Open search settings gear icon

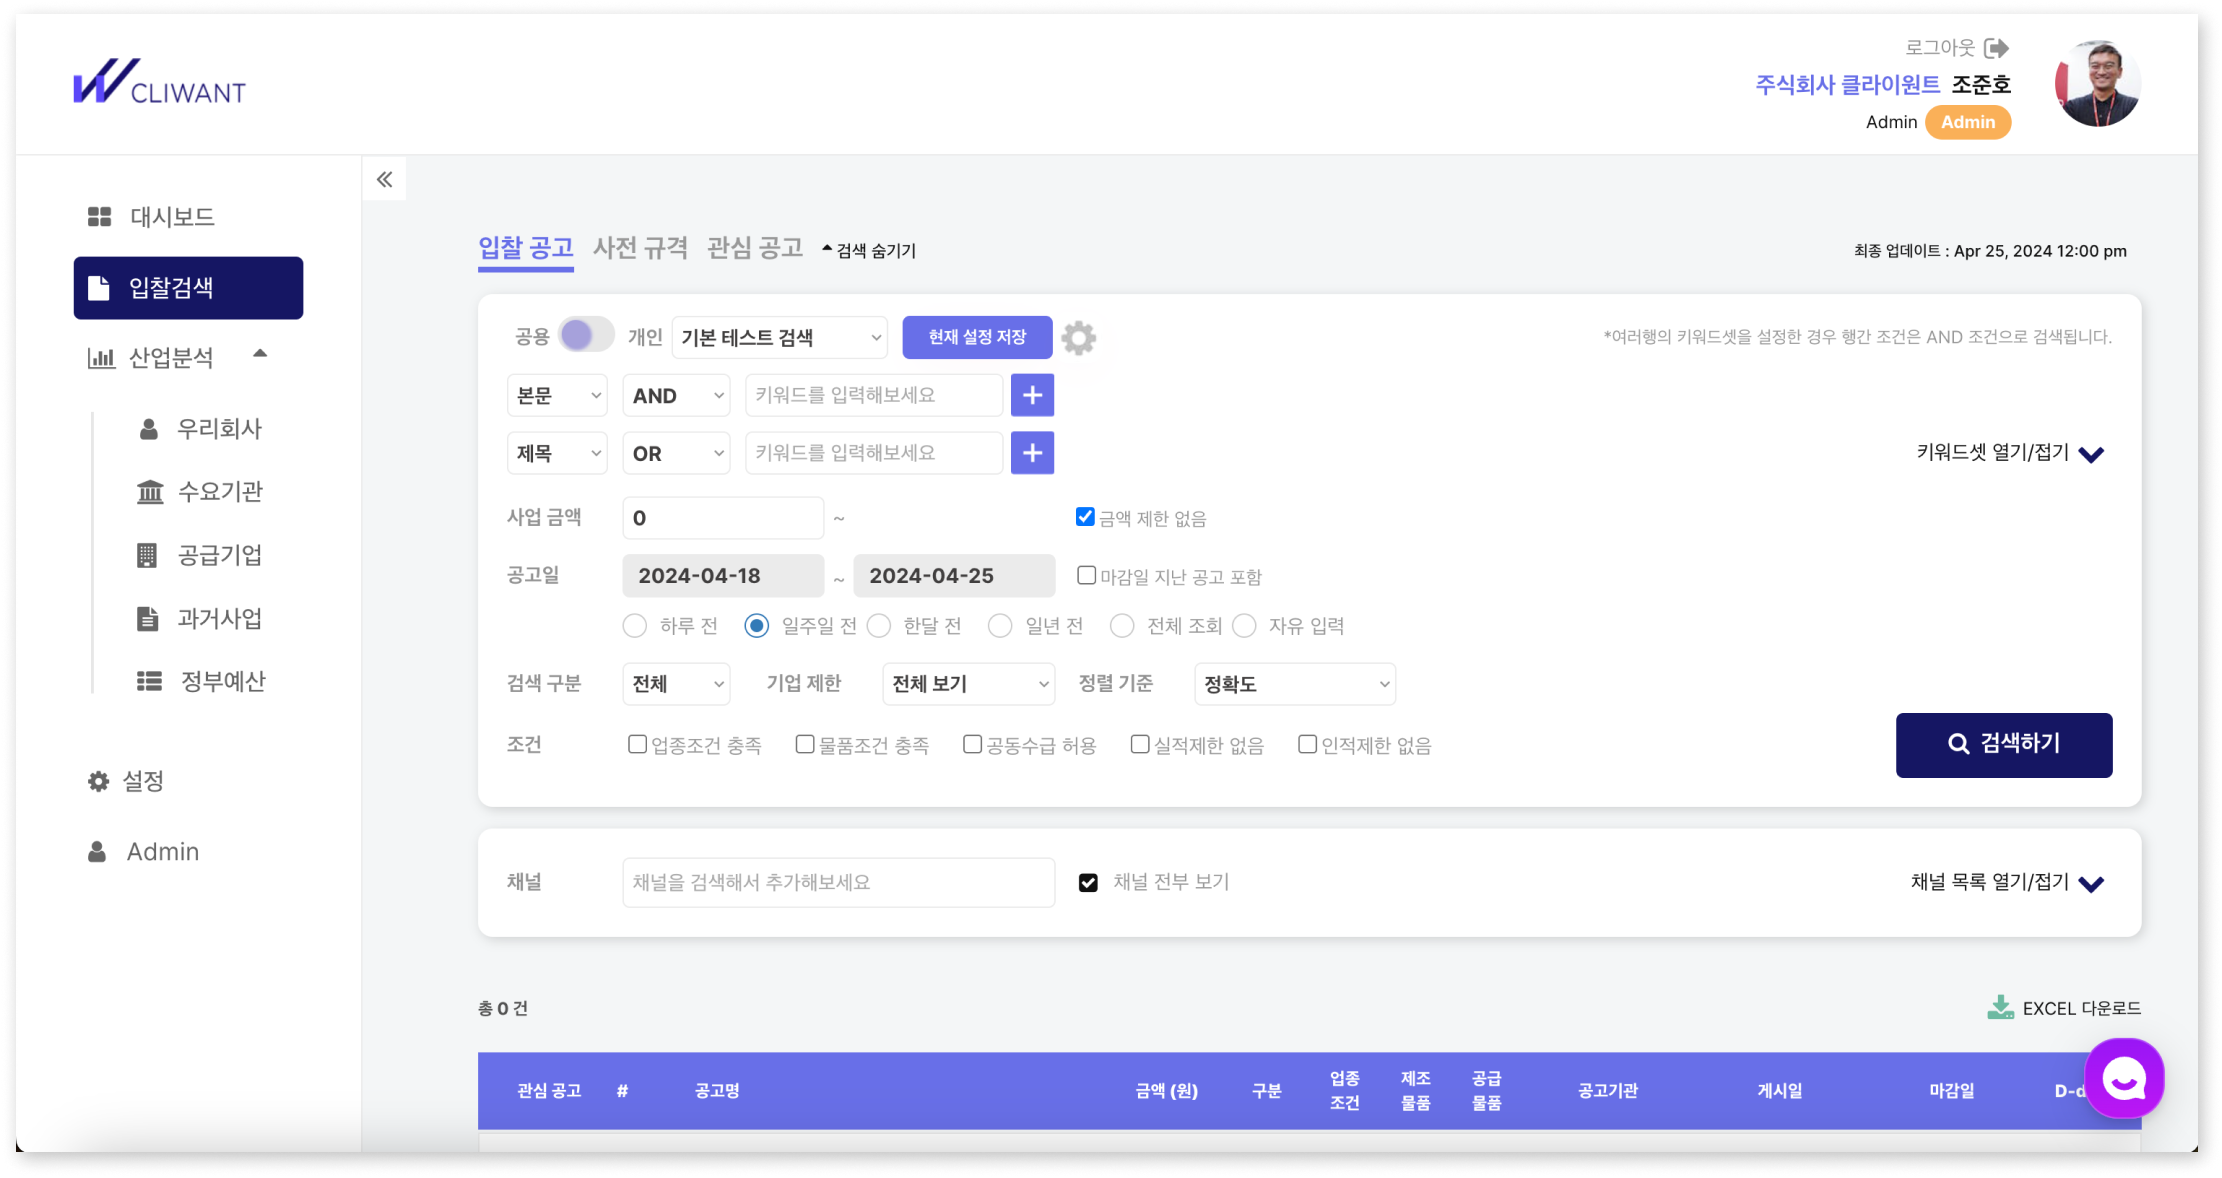(x=1078, y=338)
